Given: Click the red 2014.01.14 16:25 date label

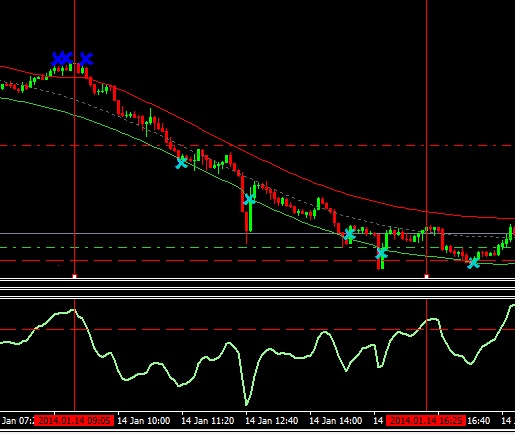Looking at the screenshot, I should (426, 420).
